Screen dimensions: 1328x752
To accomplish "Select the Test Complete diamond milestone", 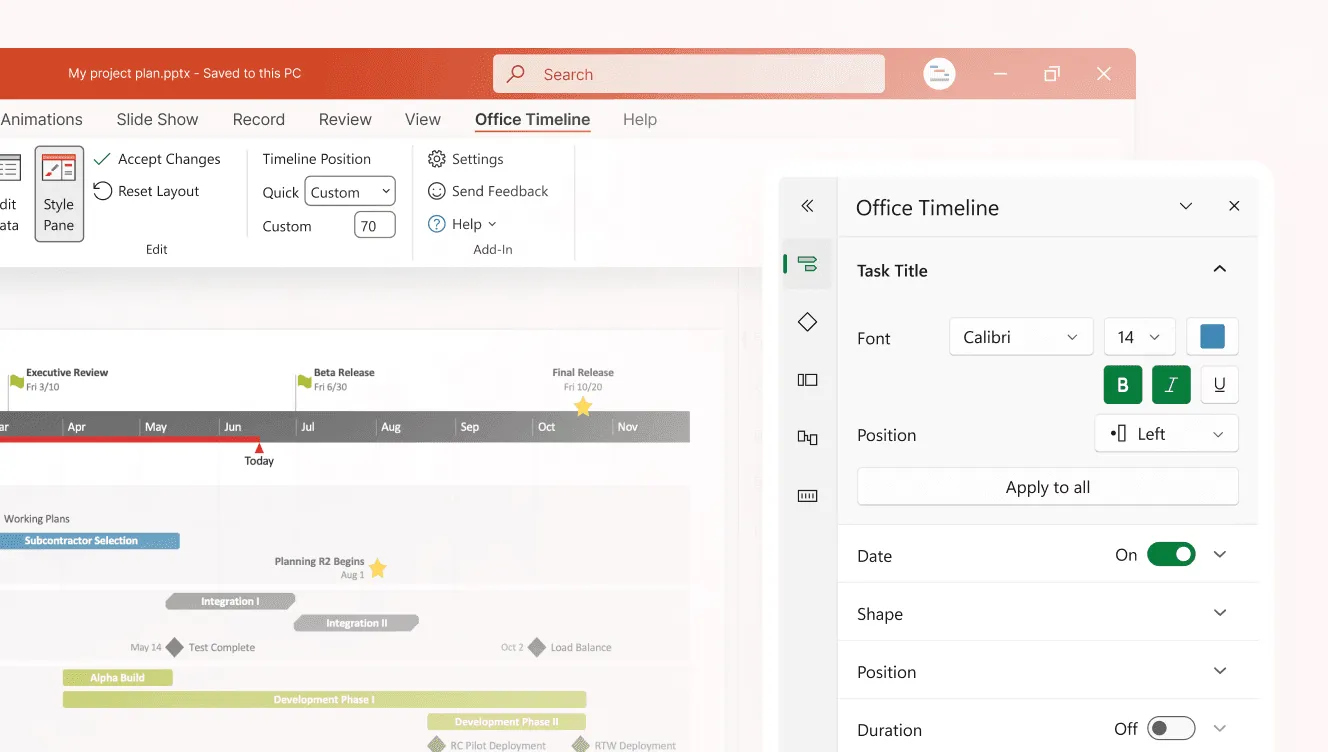I will [x=174, y=647].
